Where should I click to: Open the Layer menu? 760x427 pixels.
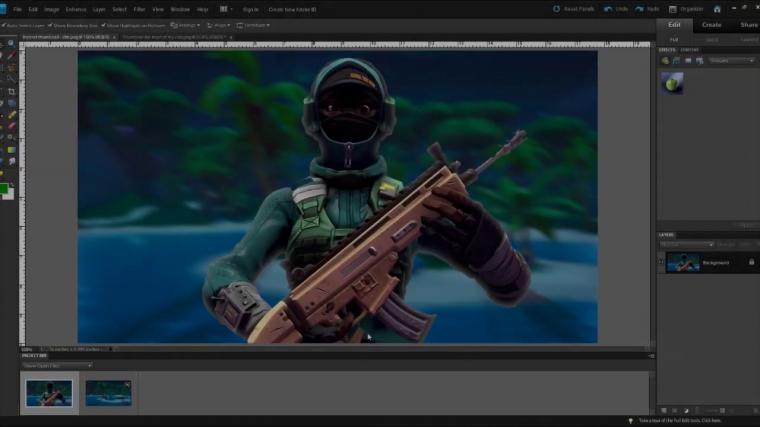(99, 9)
